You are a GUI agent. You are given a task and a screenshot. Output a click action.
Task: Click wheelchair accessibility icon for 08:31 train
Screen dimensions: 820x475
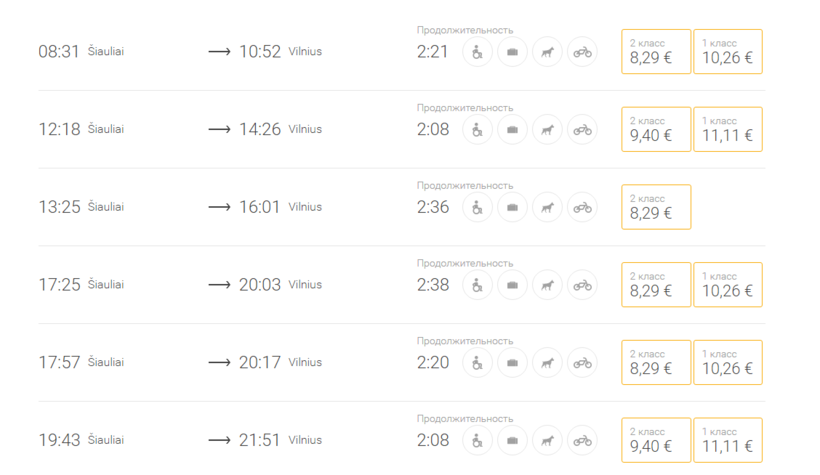click(477, 52)
